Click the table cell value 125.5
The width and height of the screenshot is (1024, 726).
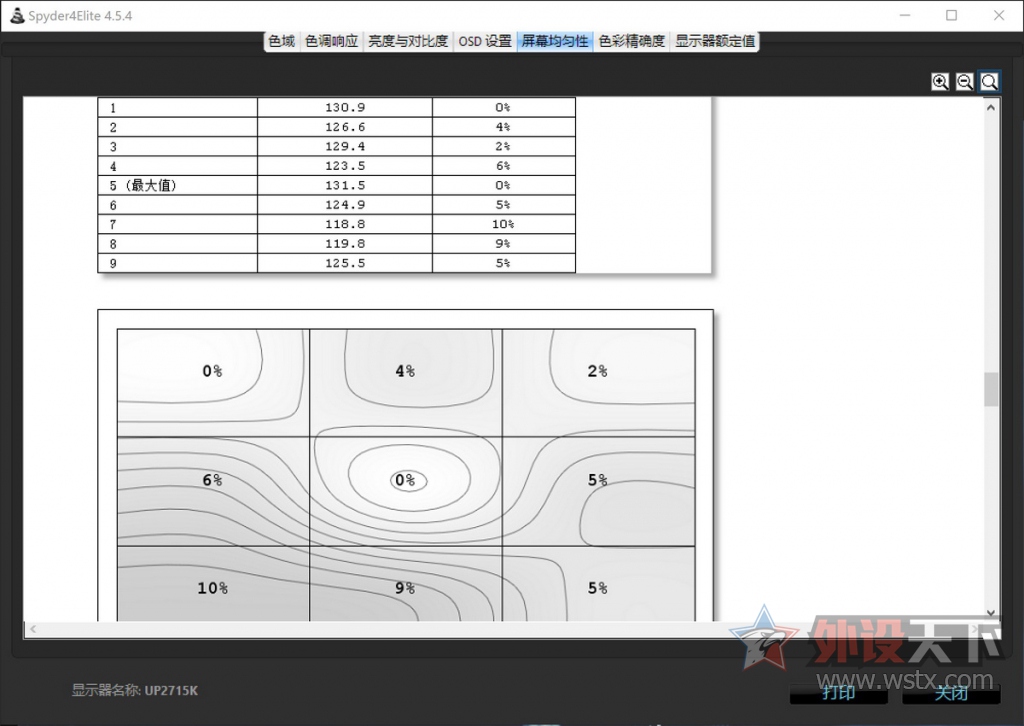point(345,263)
